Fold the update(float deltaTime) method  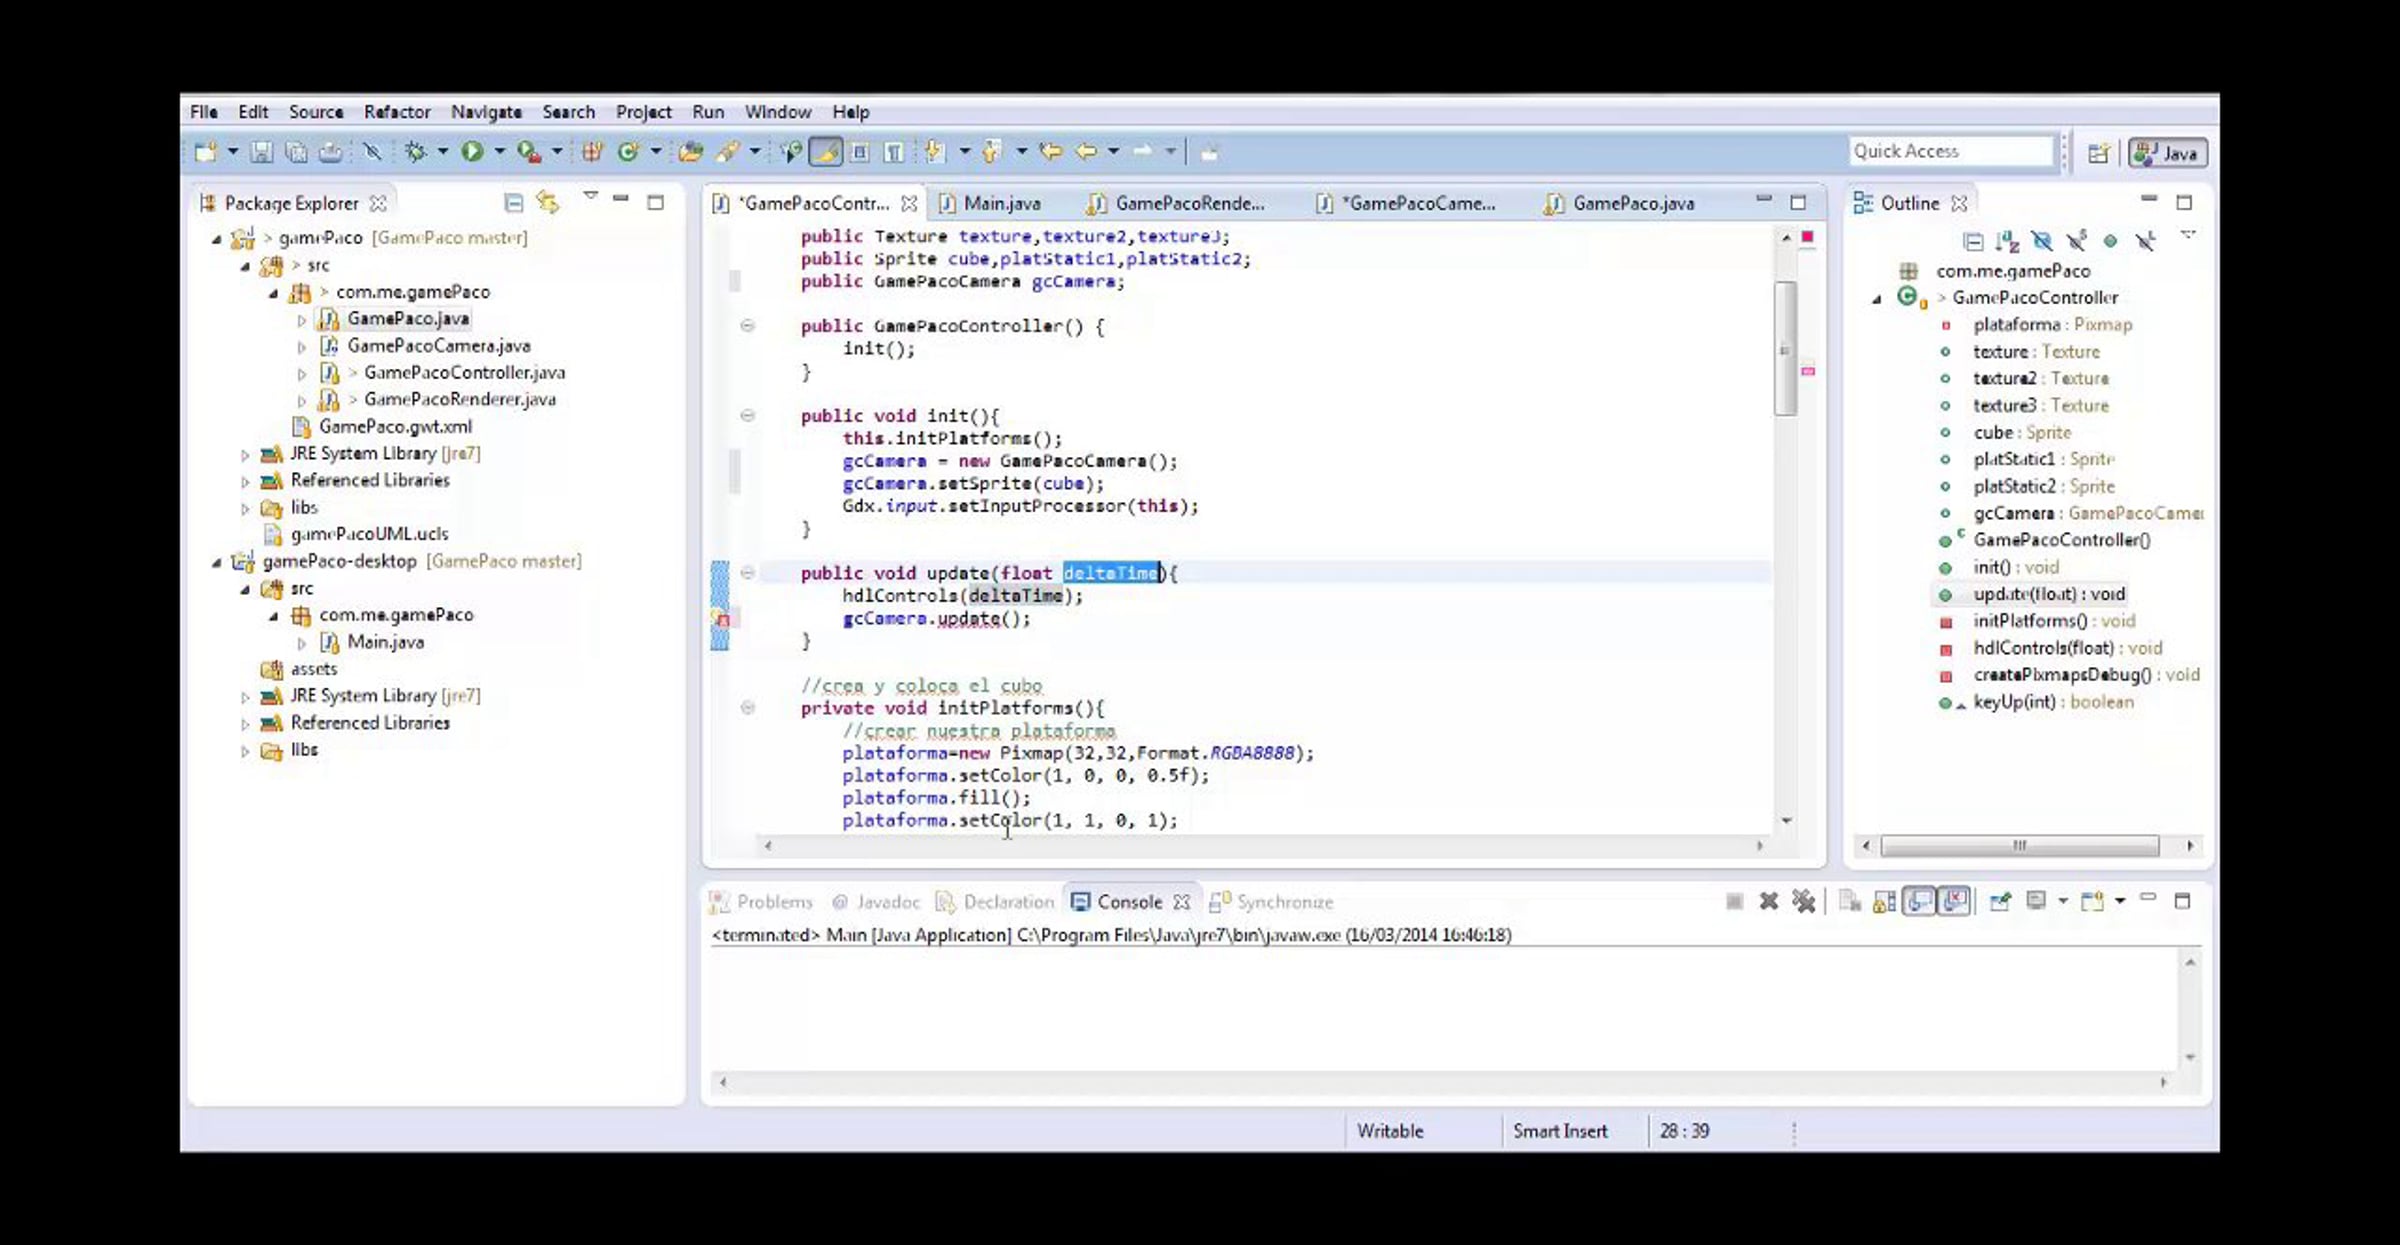coord(747,573)
